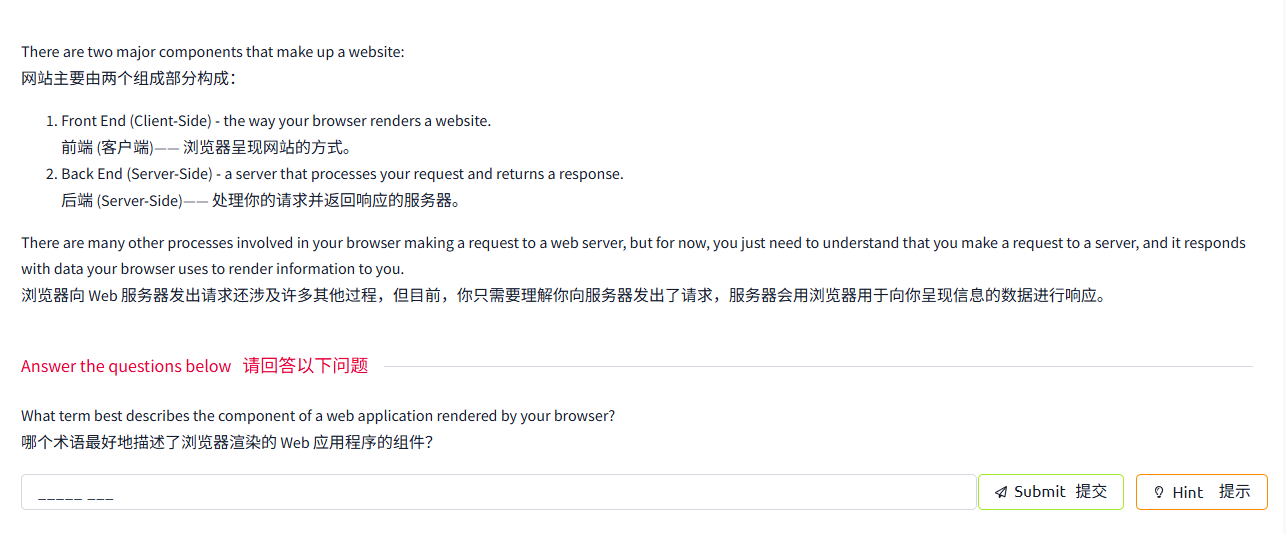The height and width of the screenshot is (535, 1286).
Task: Click the lightbulb icon in Hint
Action: (x=1160, y=492)
